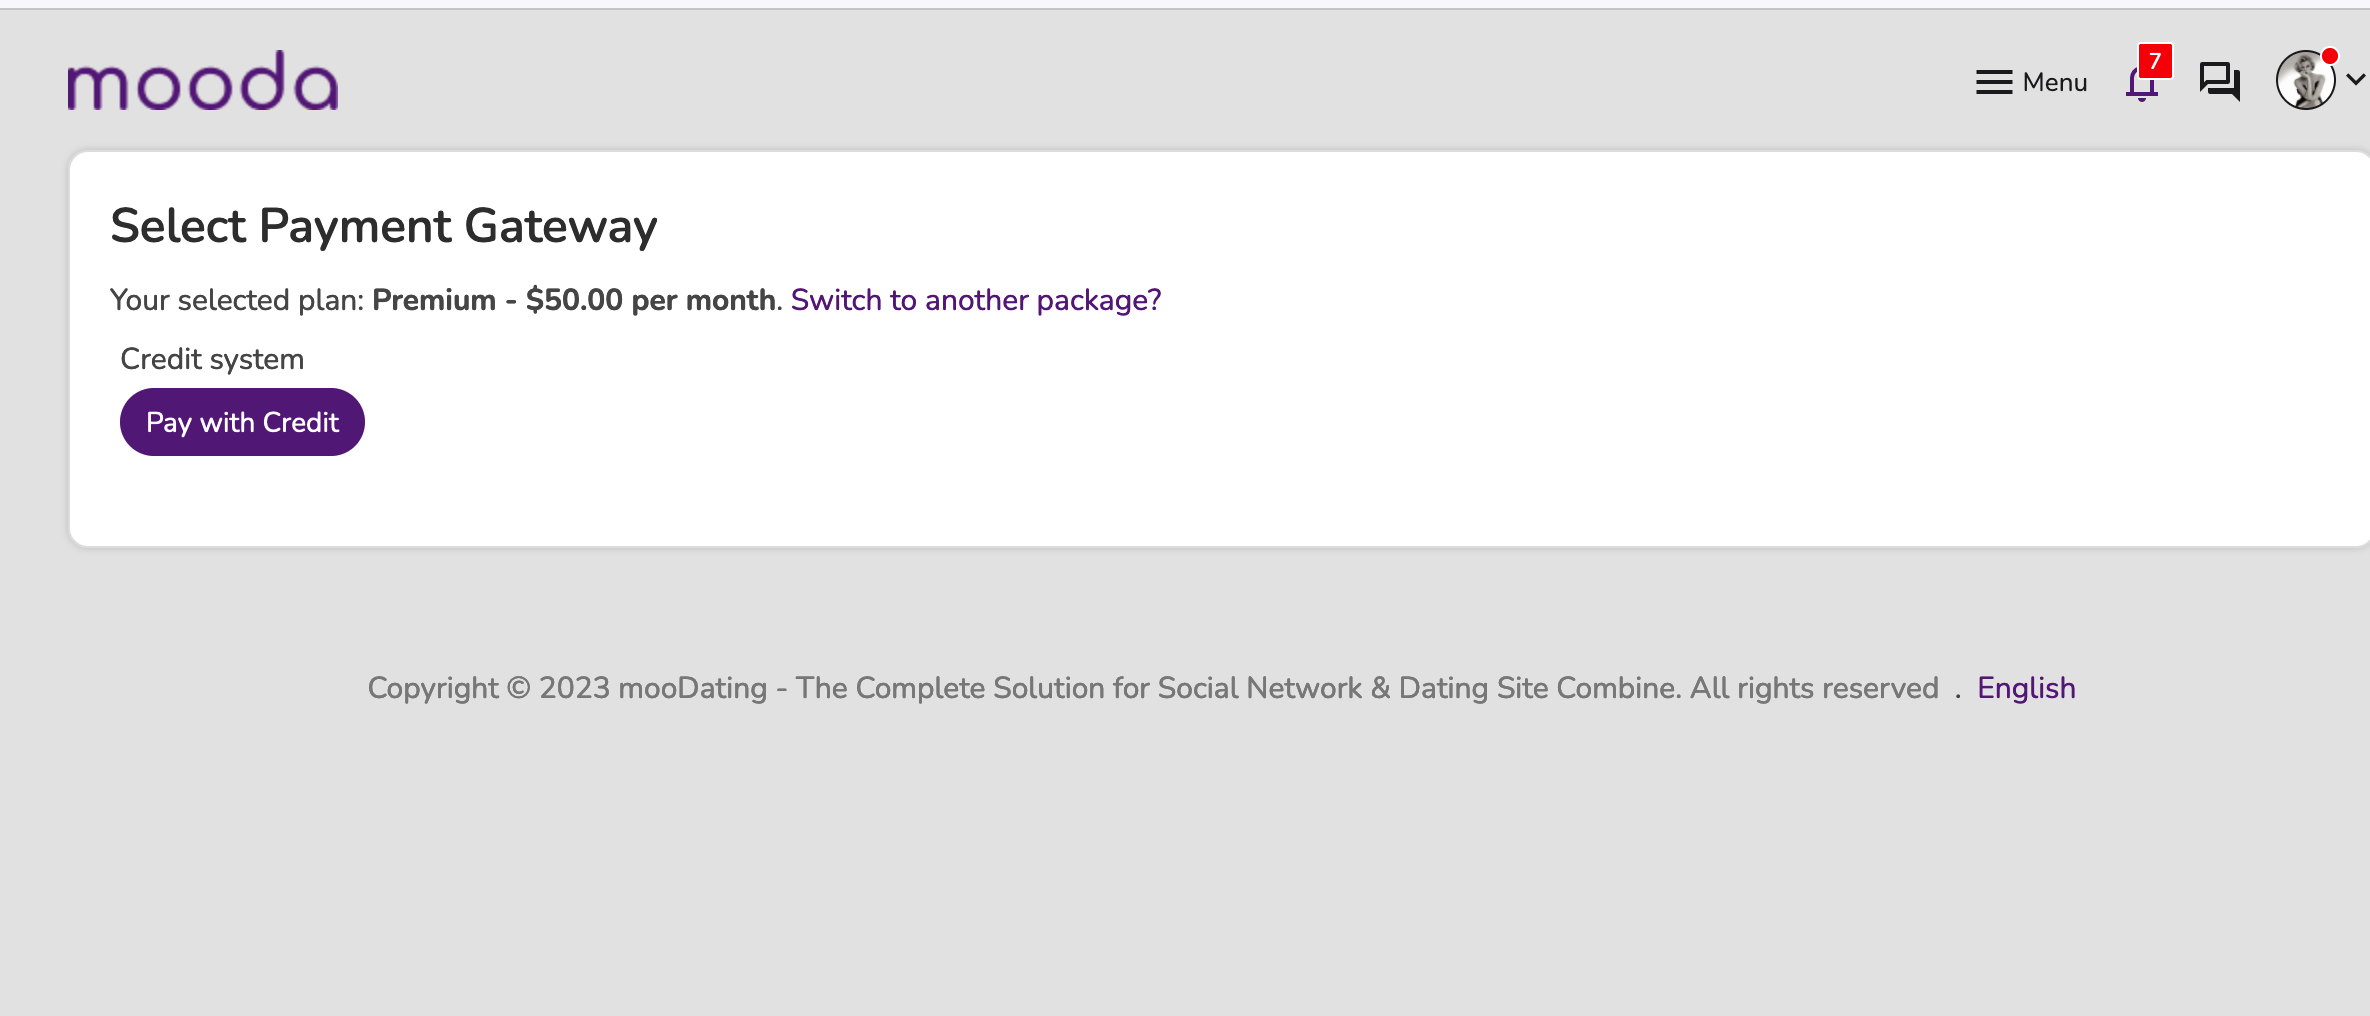Image resolution: width=2370 pixels, height=1016 pixels.
Task: Click the Select Payment Gateway heading
Action: pyautogui.click(x=384, y=226)
